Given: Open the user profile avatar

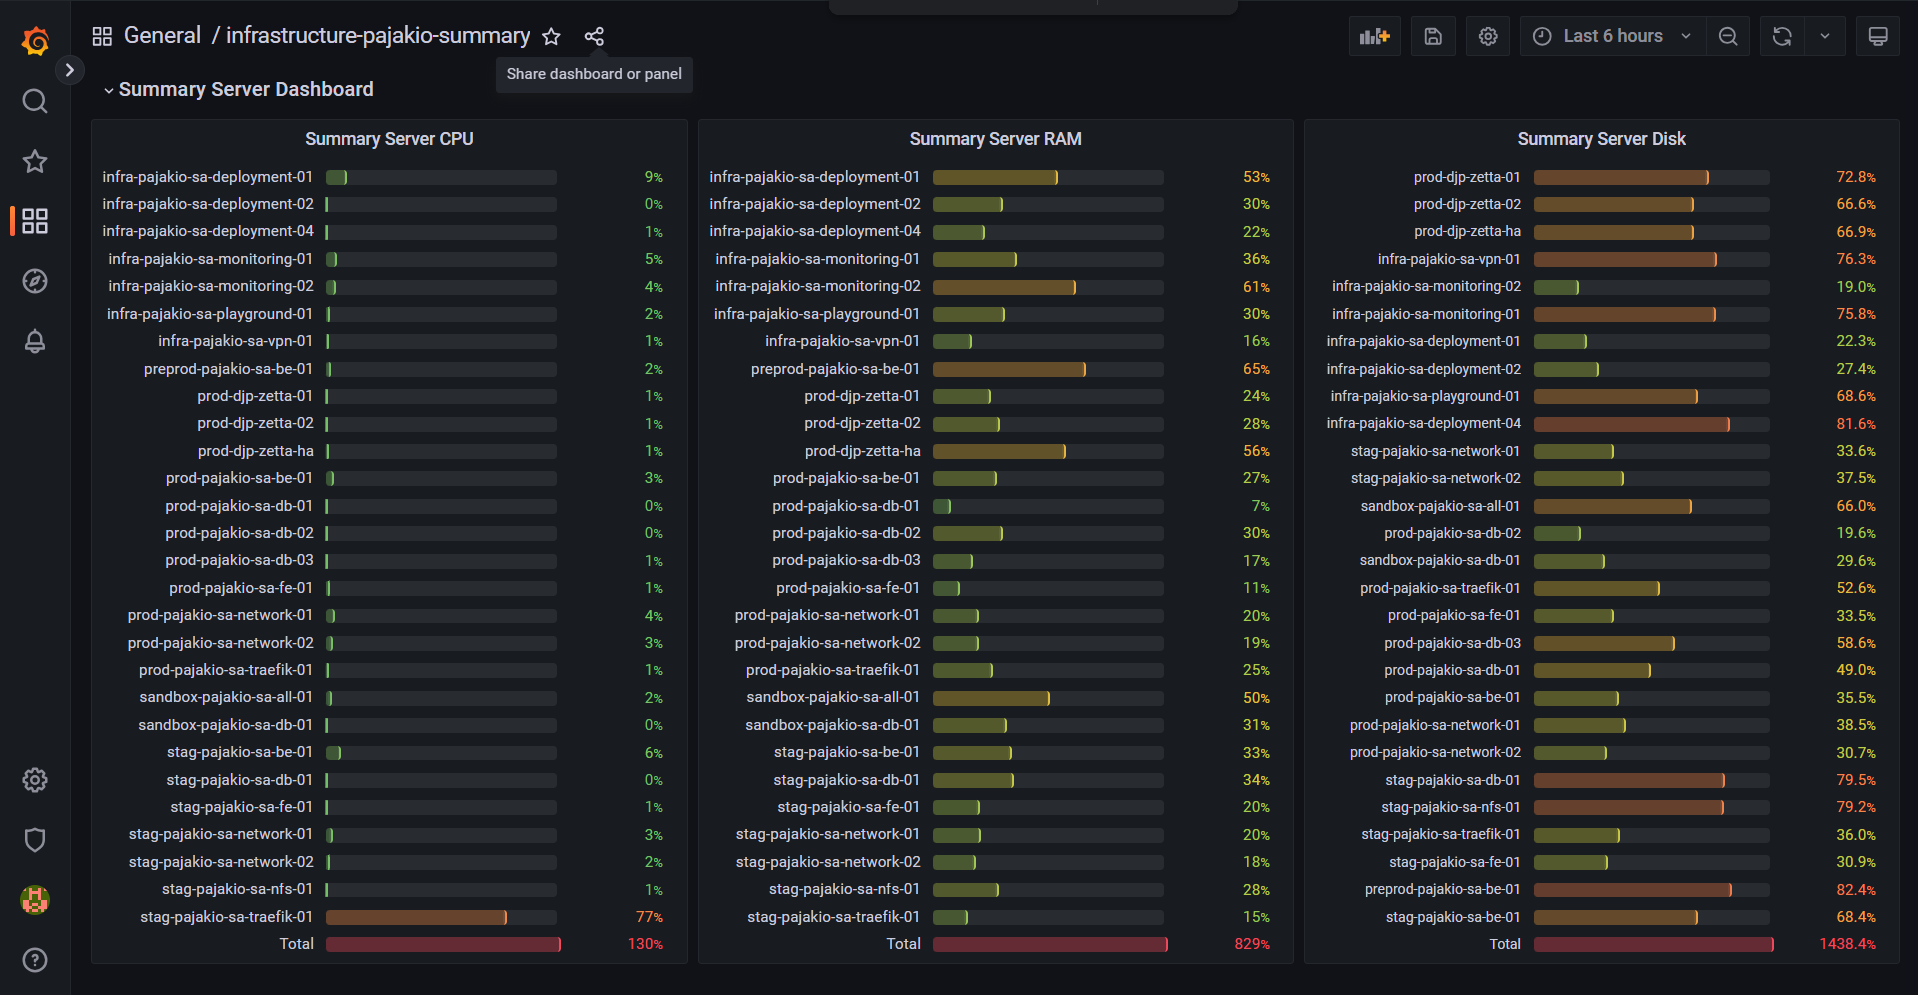Looking at the screenshot, I should click(x=35, y=900).
